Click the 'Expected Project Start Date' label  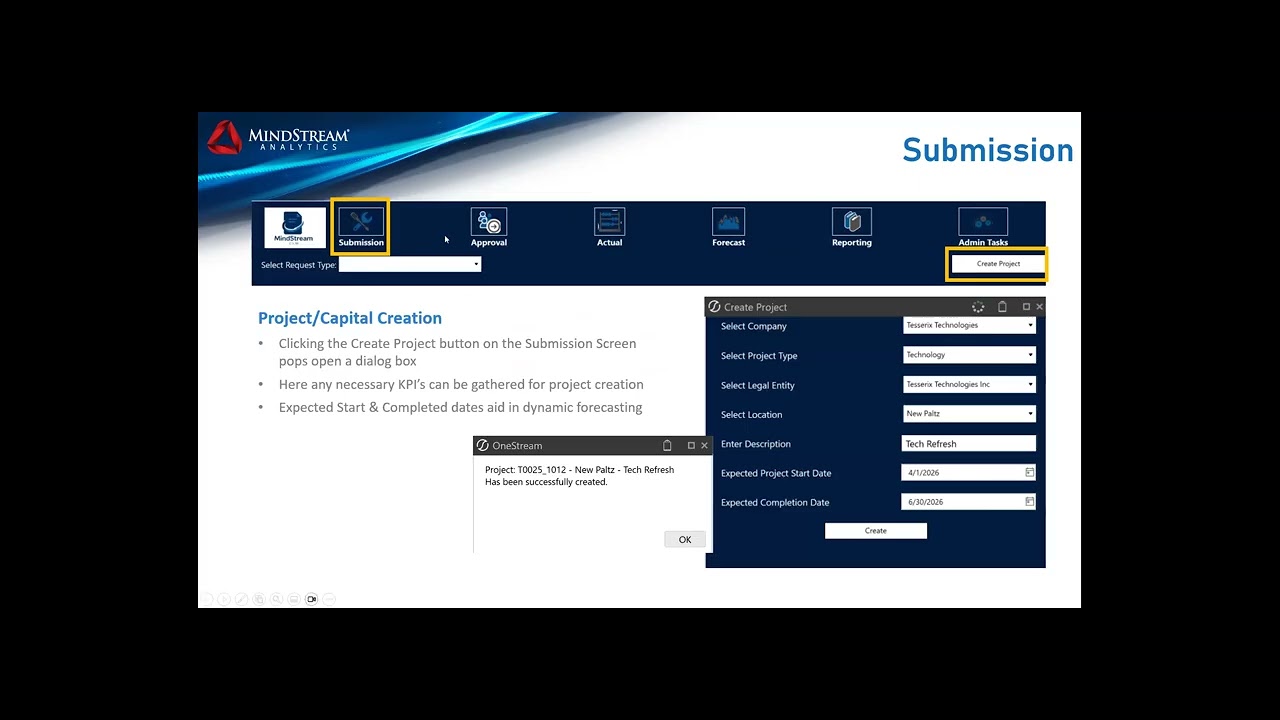[776, 473]
